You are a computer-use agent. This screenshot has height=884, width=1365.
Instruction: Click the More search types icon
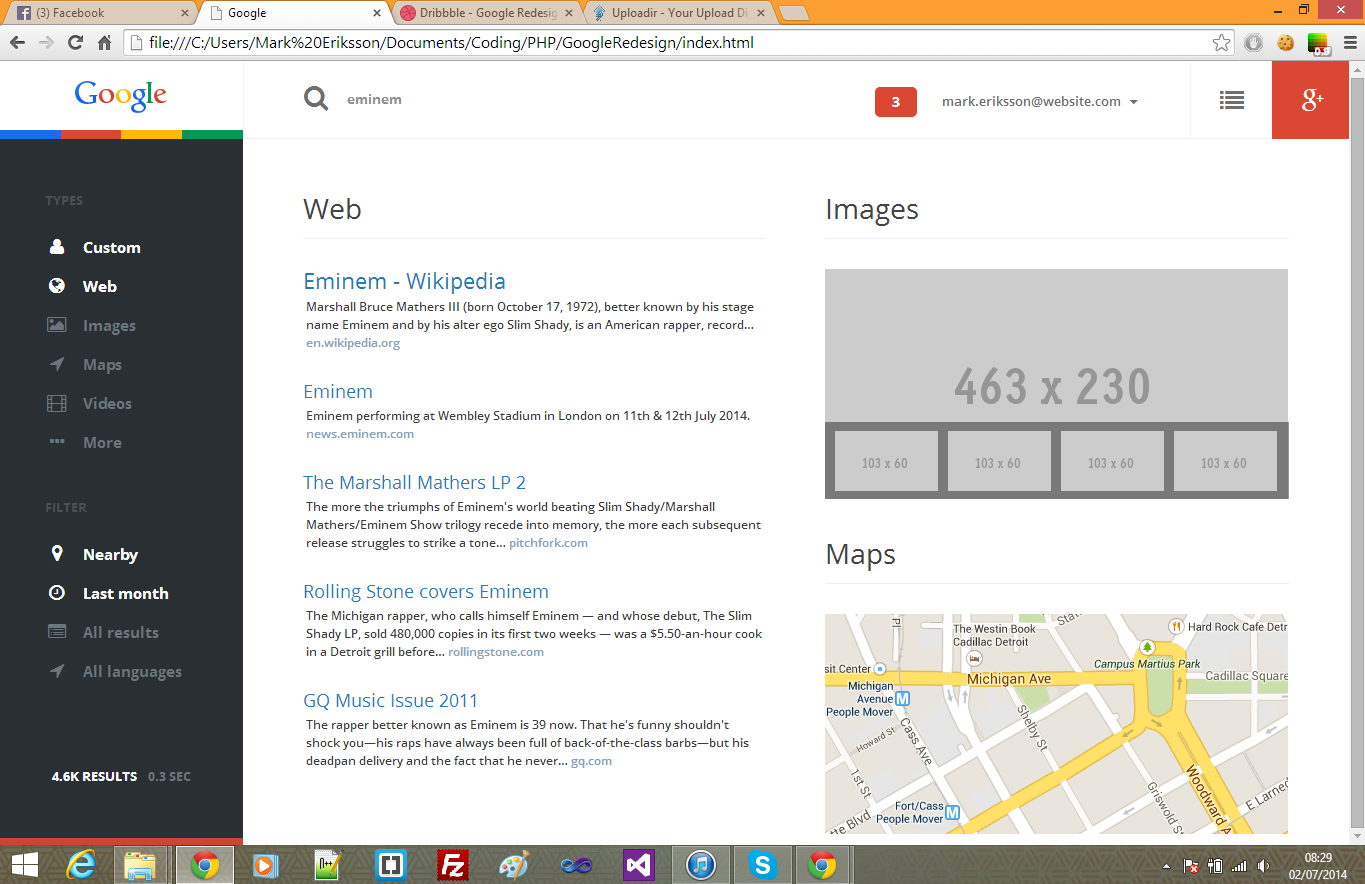pos(57,442)
